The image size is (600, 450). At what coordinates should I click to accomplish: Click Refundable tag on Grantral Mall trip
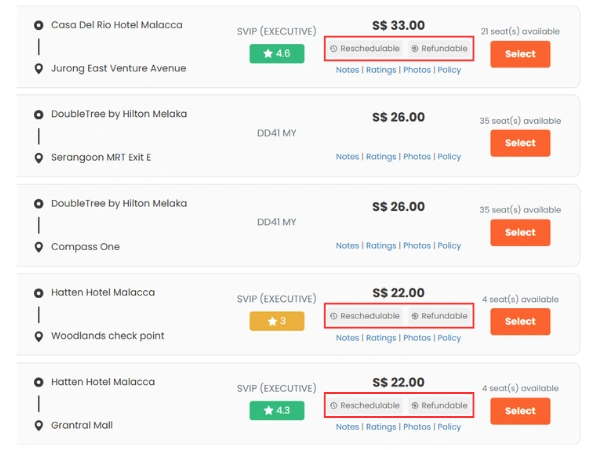coord(439,406)
